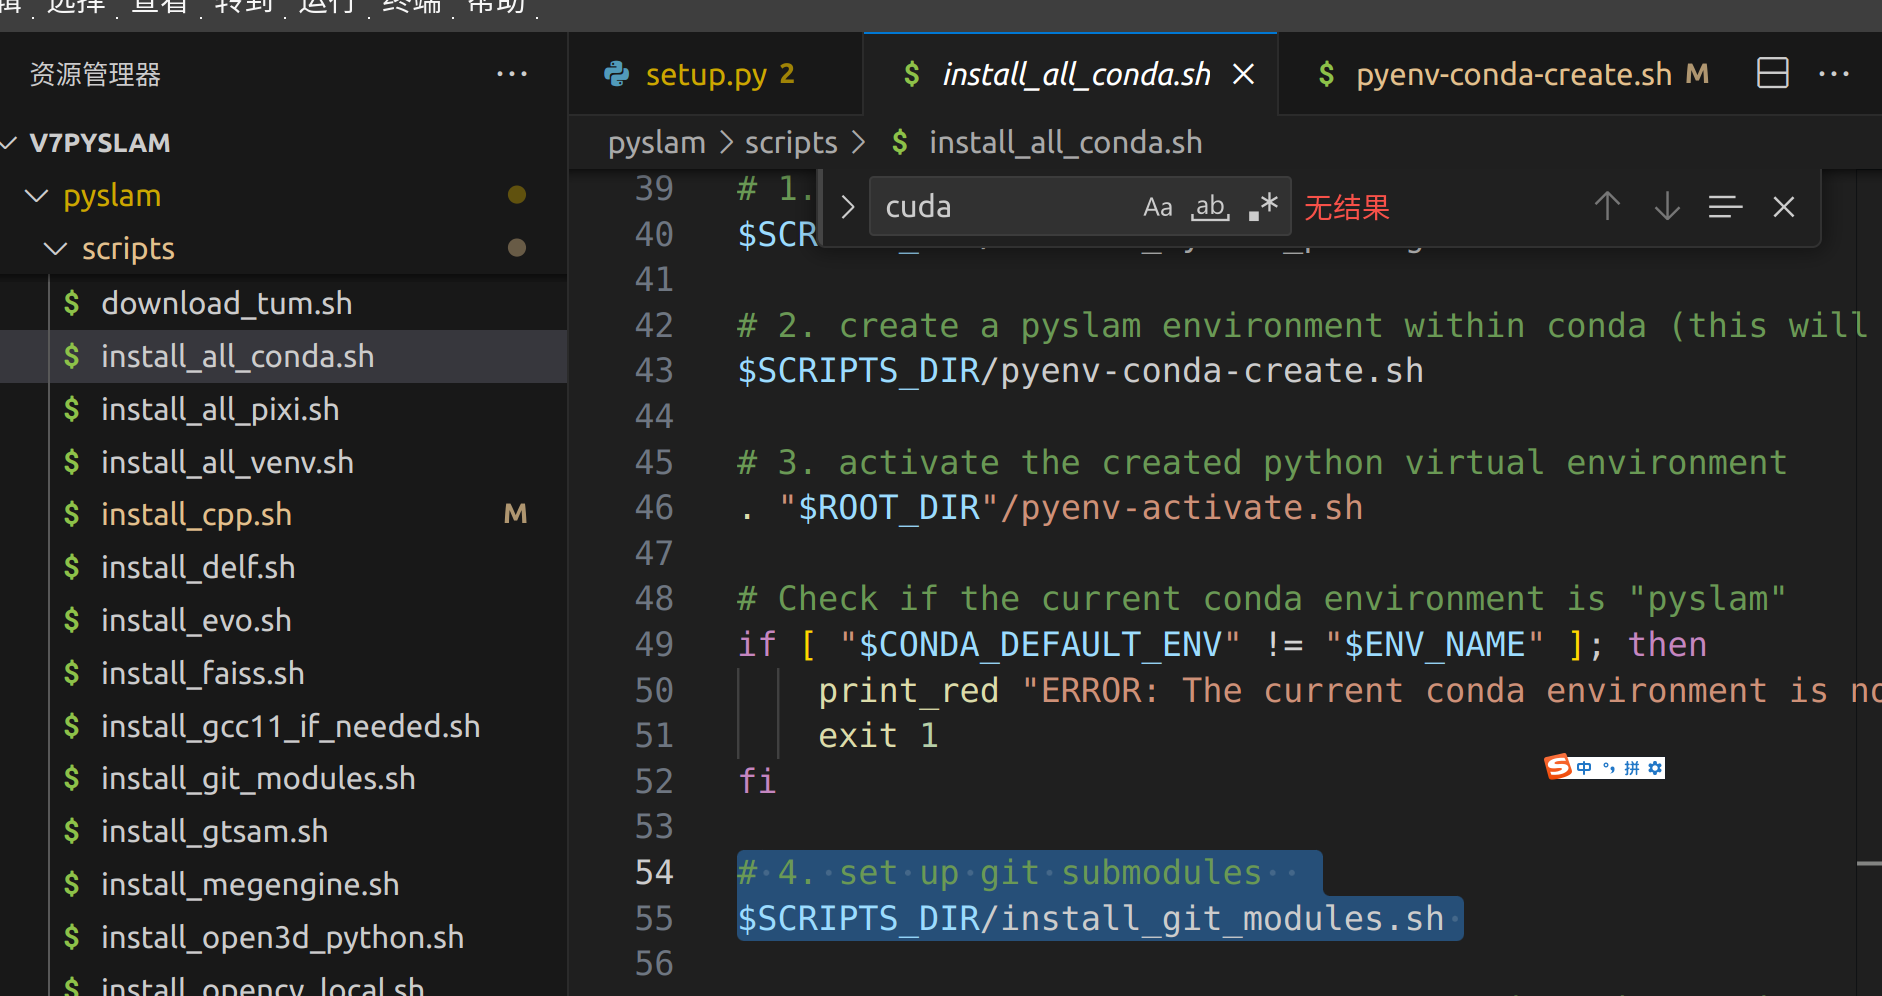The height and width of the screenshot is (996, 1882).
Task: Toggle match case in find widget
Action: pyautogui.click(x=1157, y=207)
